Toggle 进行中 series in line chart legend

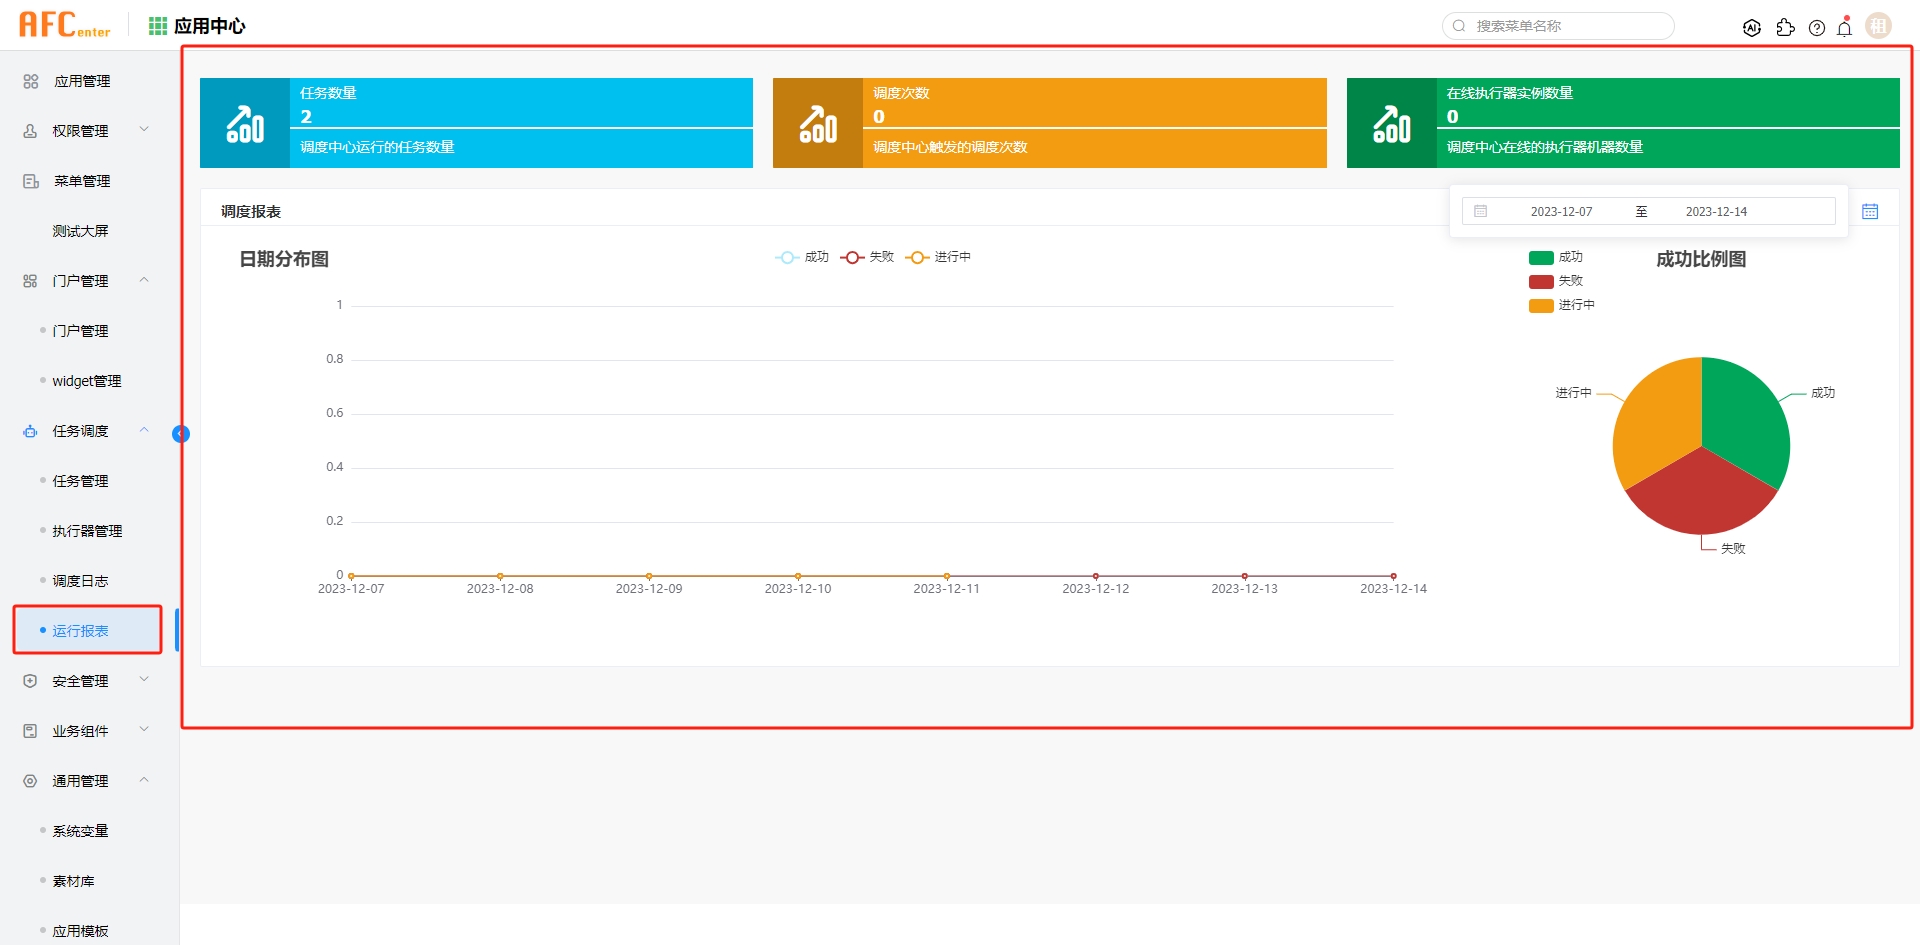pos(938,257)
